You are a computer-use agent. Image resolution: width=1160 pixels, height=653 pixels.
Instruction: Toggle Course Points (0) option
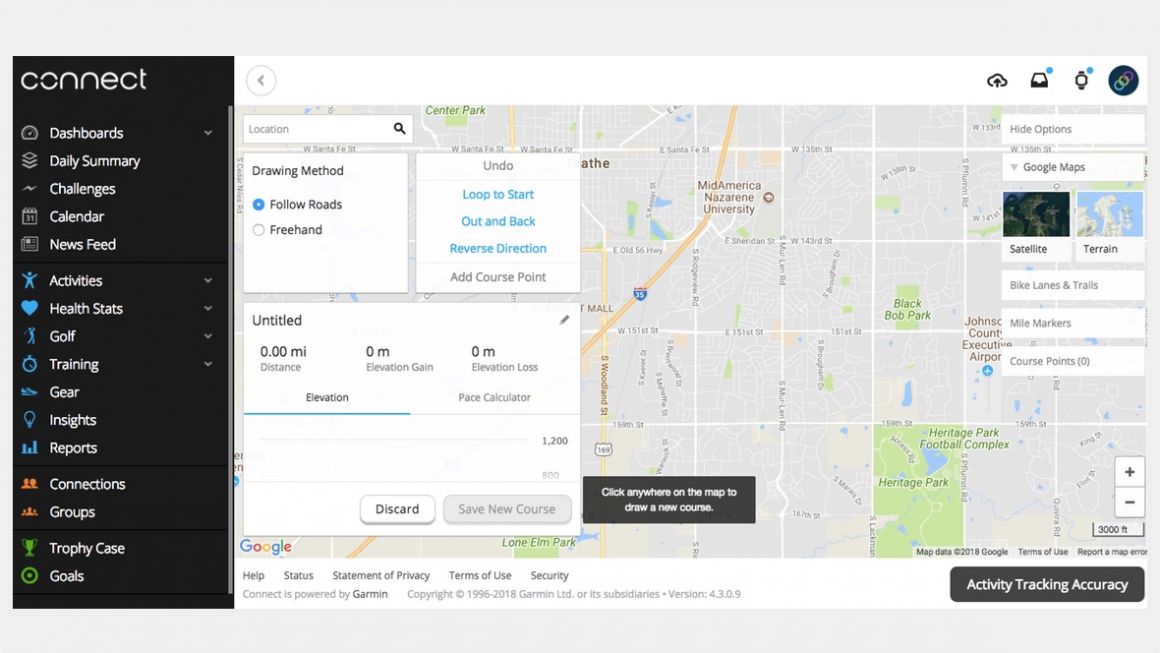pyautogui.click(x=1072, y=361)
